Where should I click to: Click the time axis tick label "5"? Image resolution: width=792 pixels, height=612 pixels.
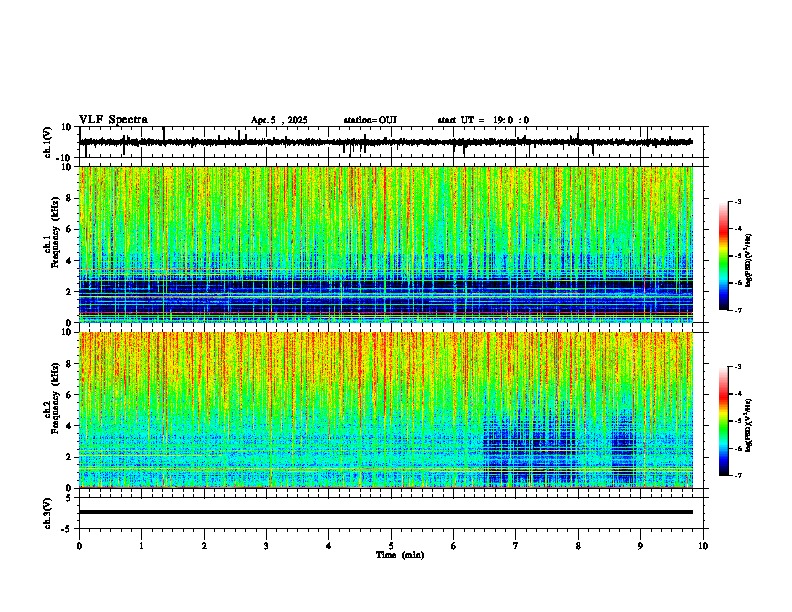391,546
